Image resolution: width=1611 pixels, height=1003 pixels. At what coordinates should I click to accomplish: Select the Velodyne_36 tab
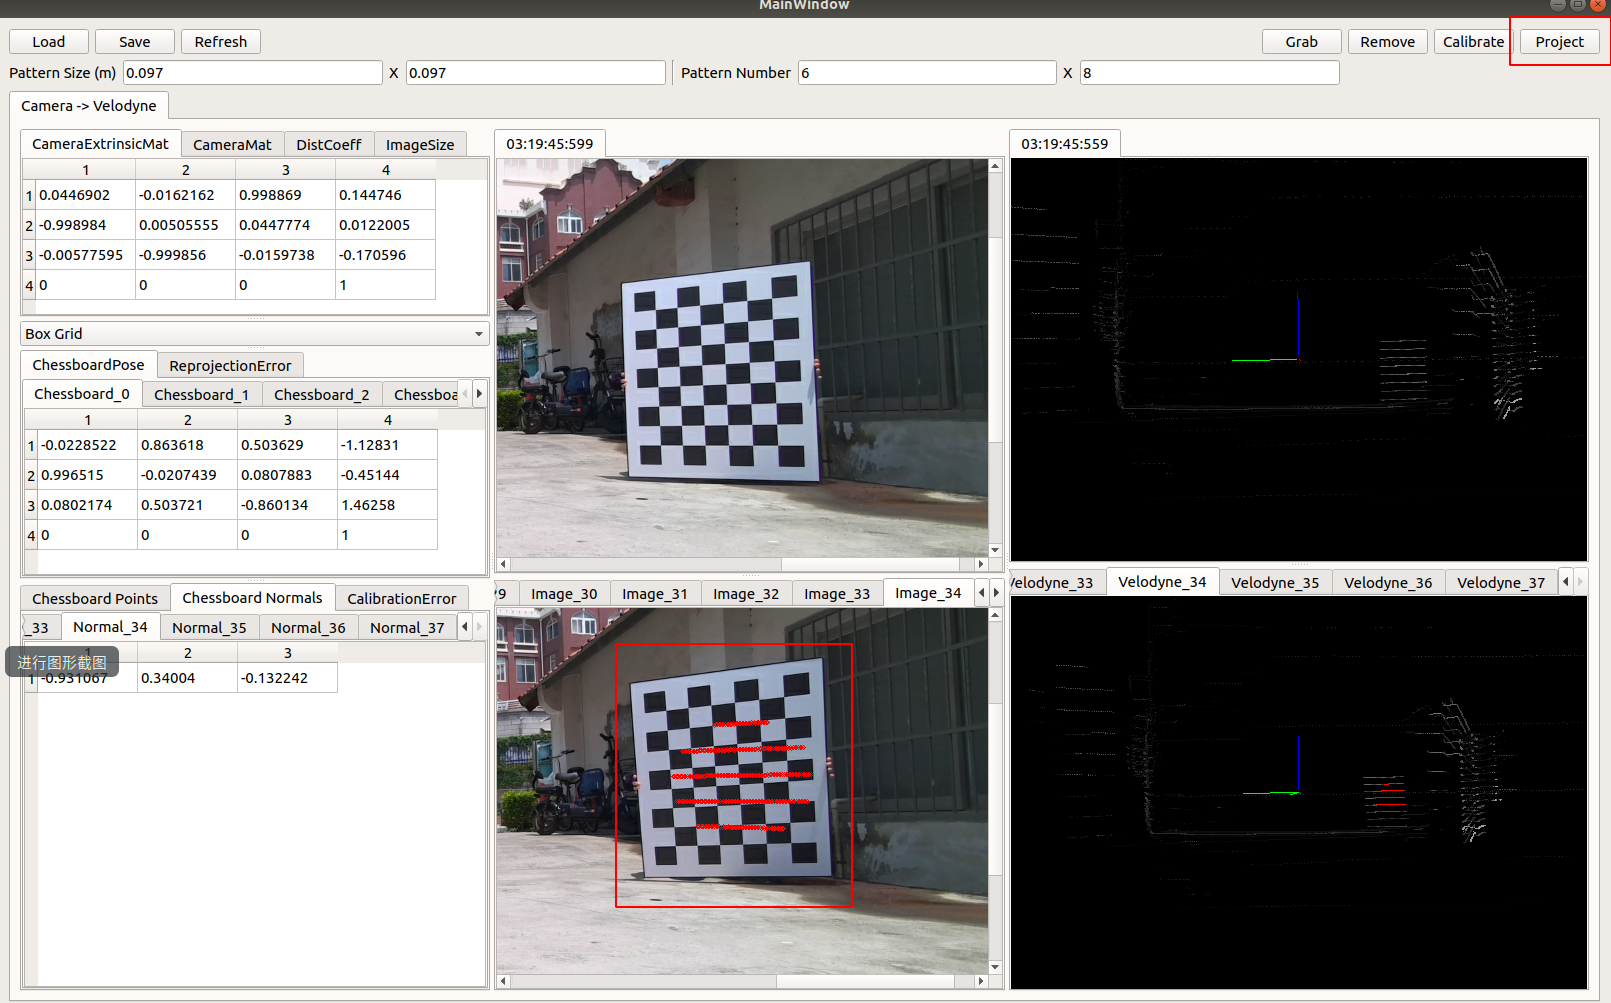pos(1388,582)
